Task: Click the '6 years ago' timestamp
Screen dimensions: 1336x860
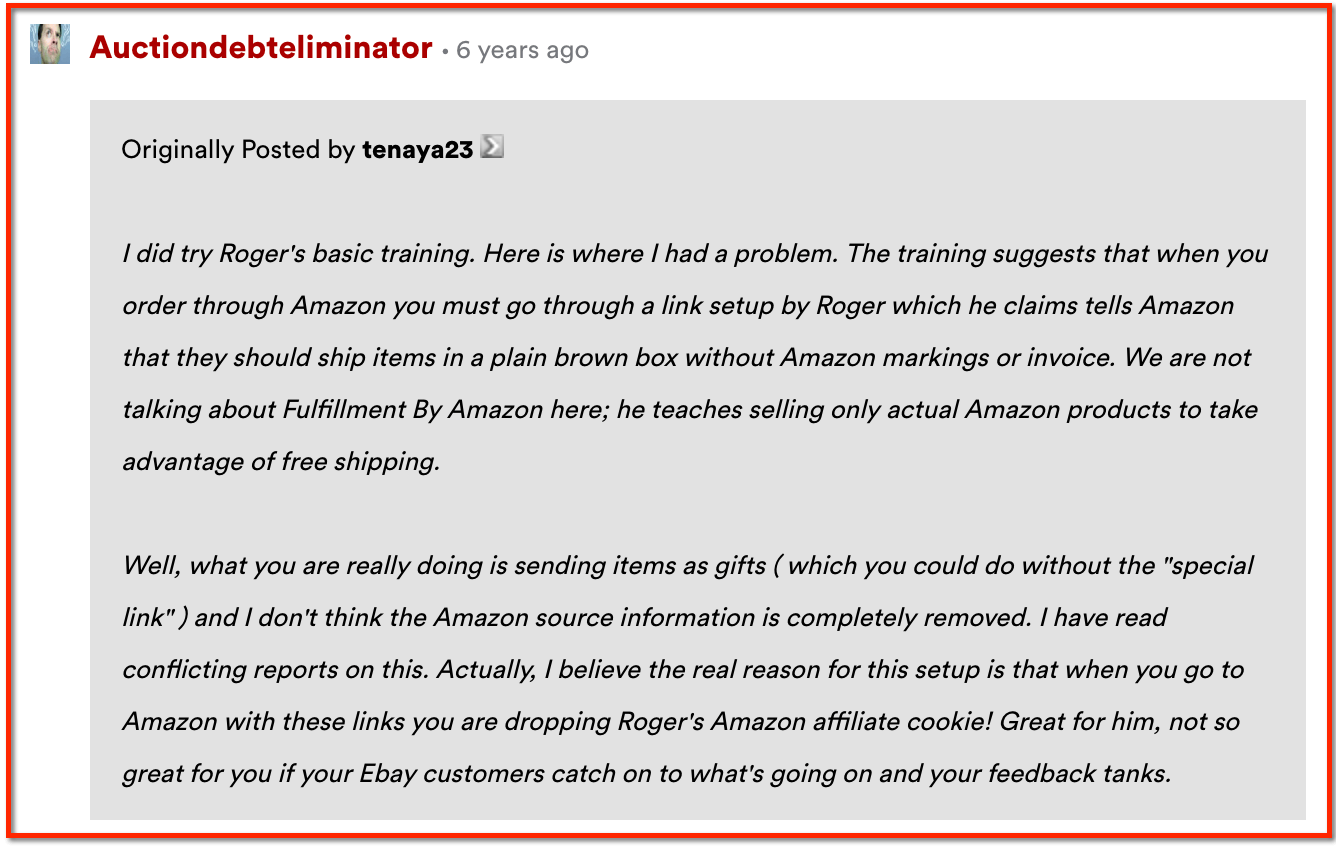Action: (x=522, y=50)
